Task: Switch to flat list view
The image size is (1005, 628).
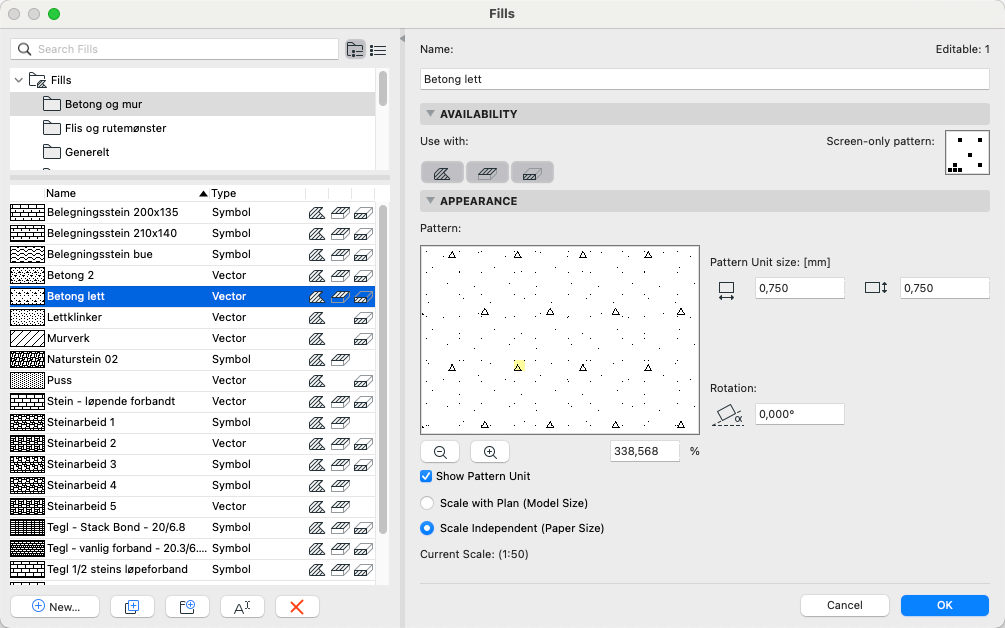Action: tap(378, 49)
